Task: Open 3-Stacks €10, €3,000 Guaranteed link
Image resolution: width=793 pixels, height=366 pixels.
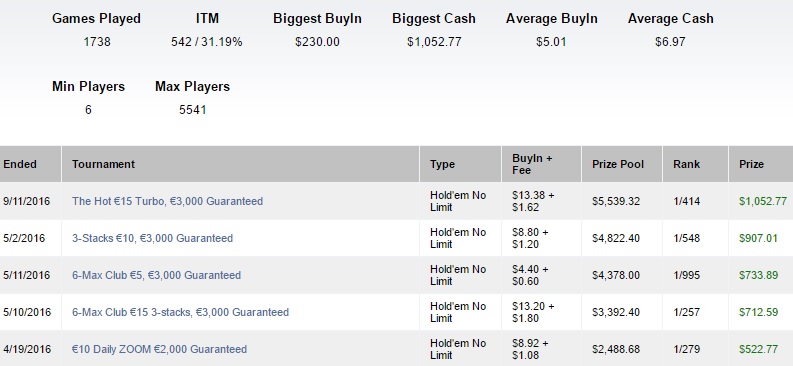Action: pyautogui.click(x=152, y=238)
